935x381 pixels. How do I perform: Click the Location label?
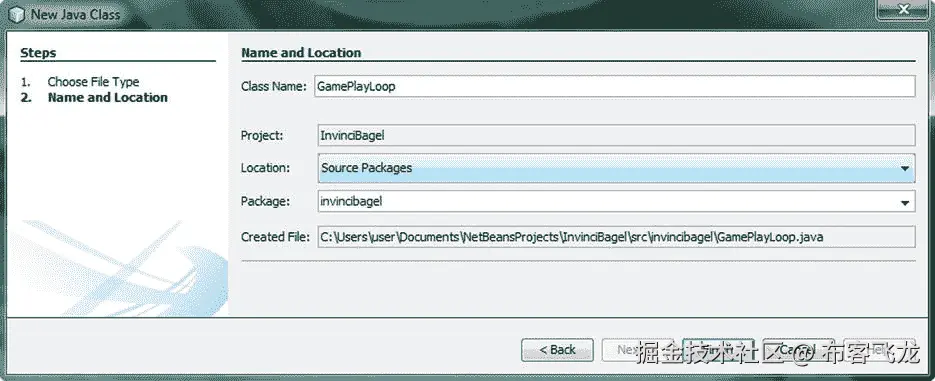tap(265, 168)
